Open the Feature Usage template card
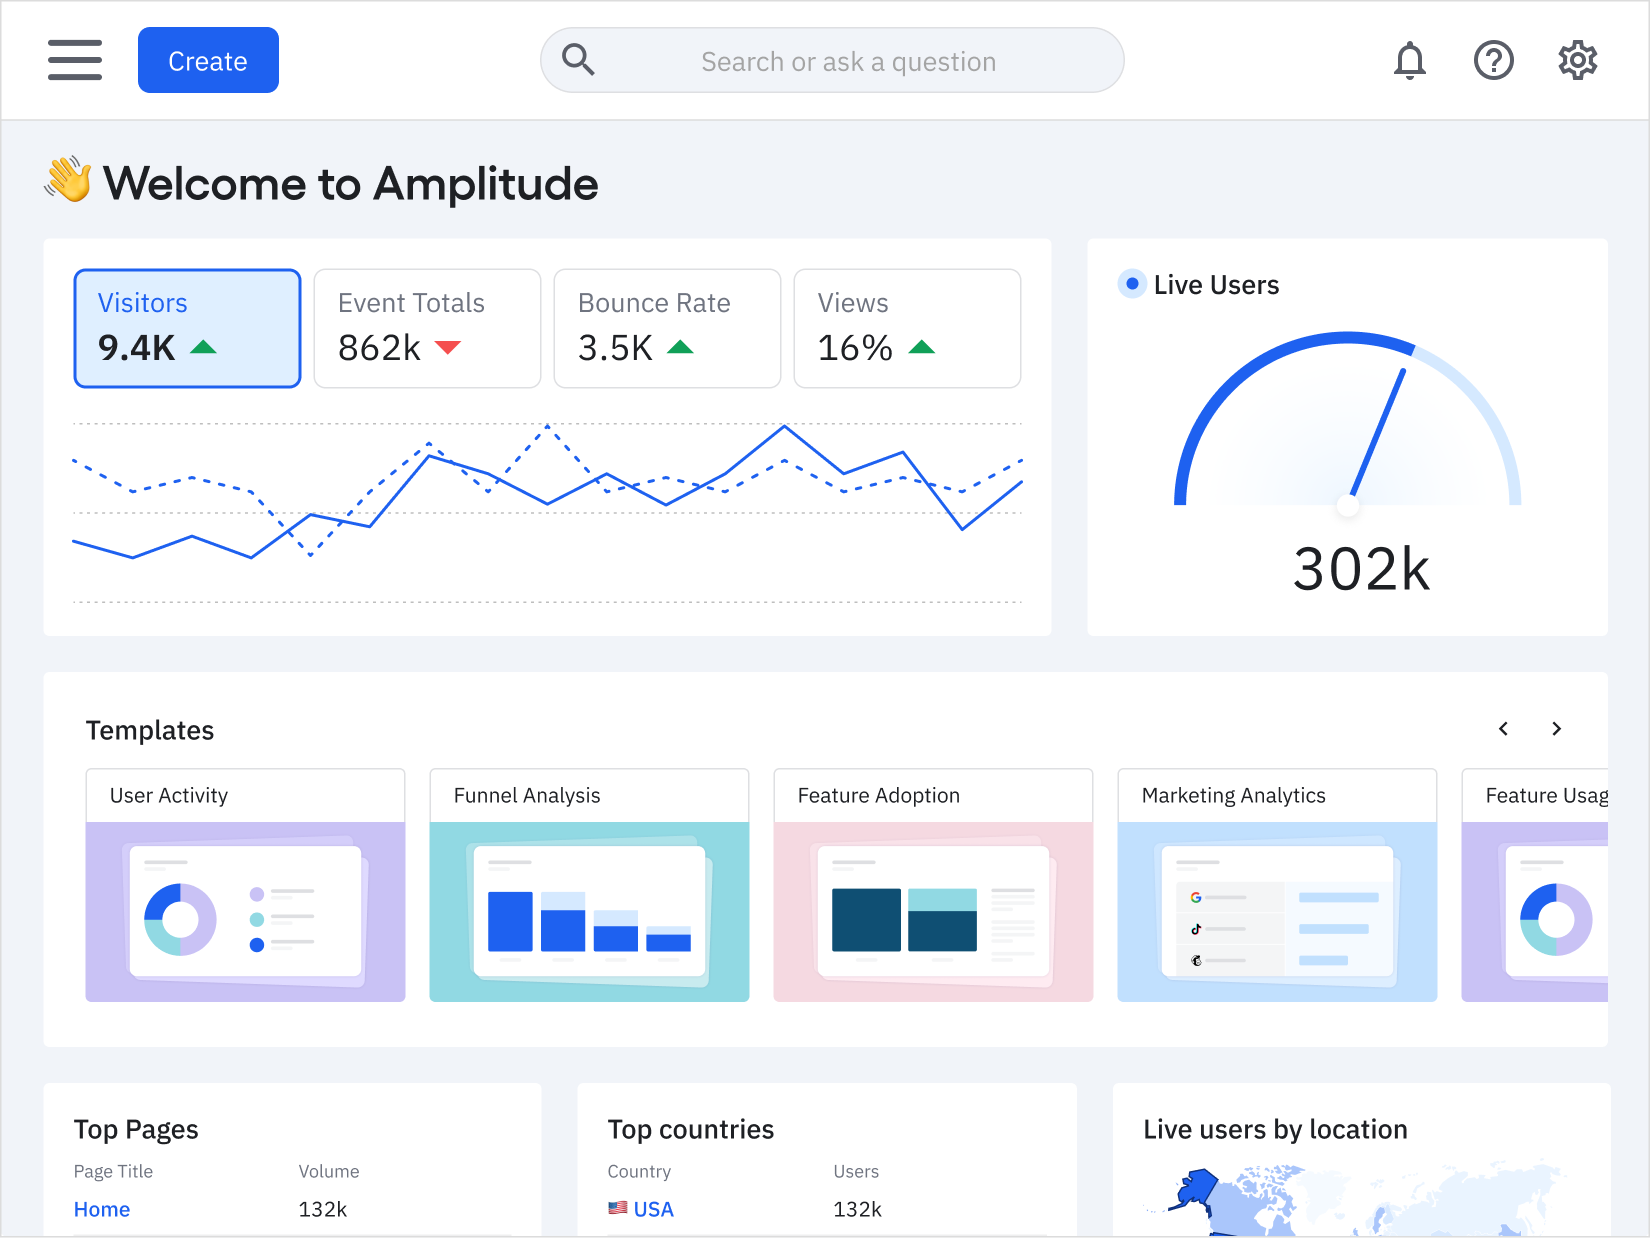This screenshot has height=1238, width=1650. 1535,885
